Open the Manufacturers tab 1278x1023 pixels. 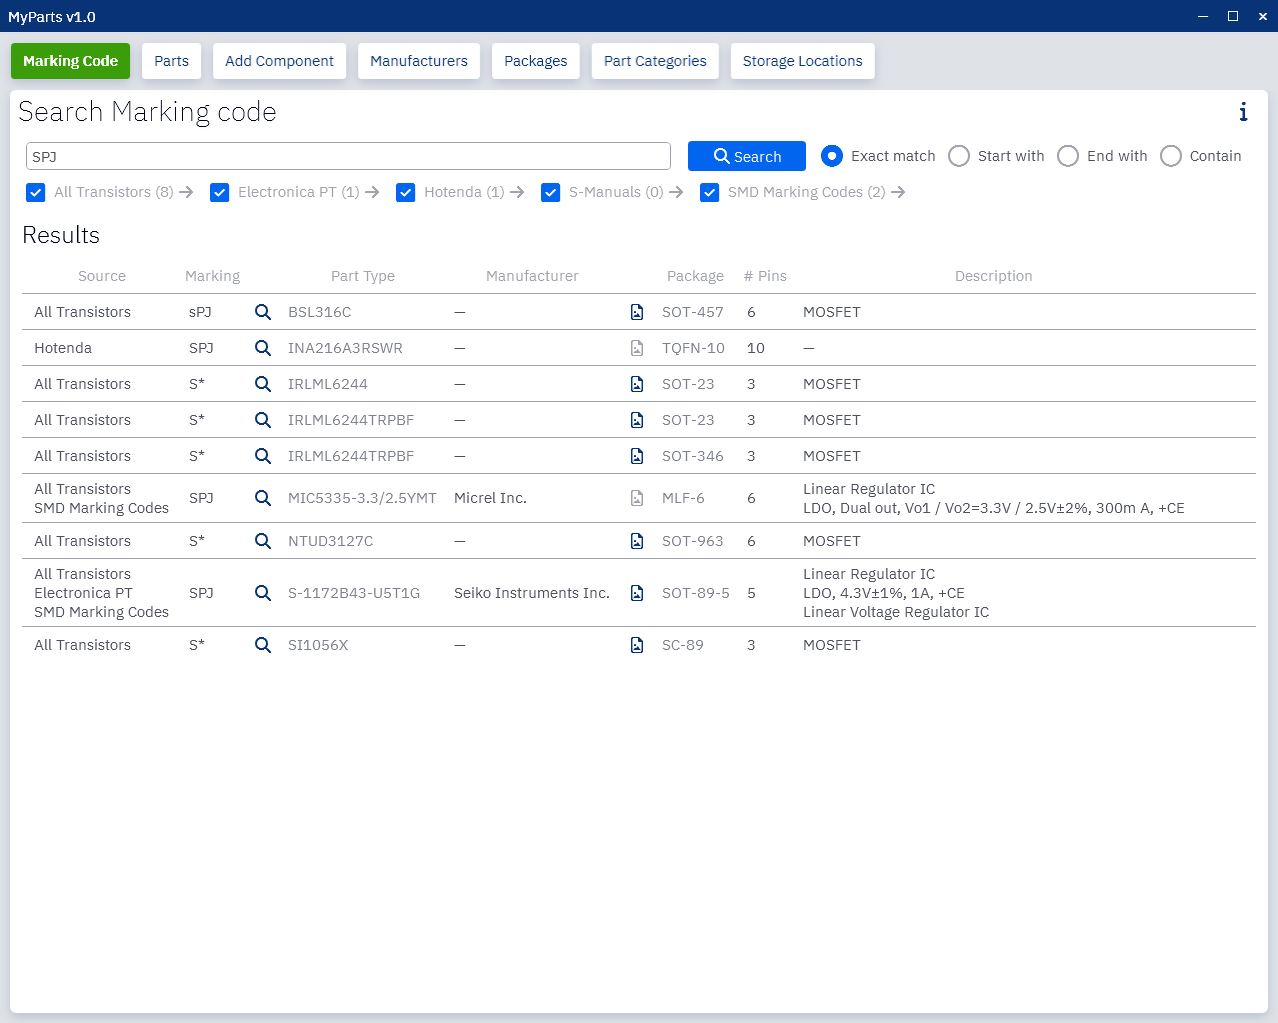point(419,61)
